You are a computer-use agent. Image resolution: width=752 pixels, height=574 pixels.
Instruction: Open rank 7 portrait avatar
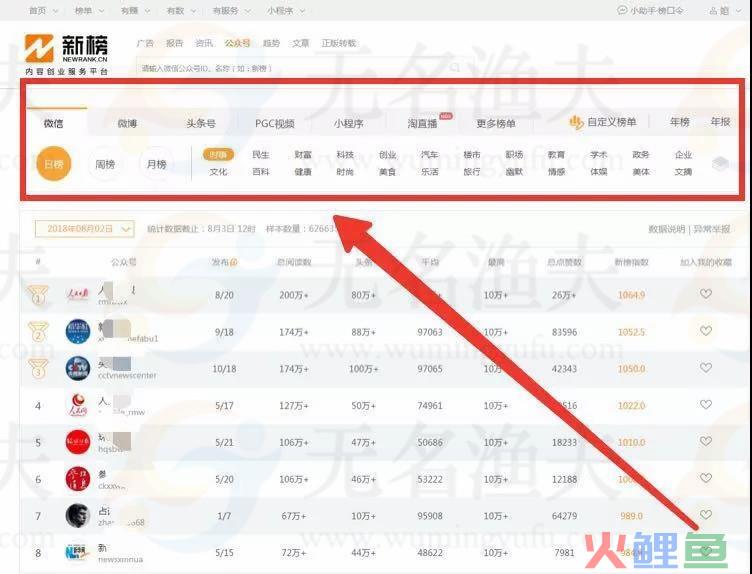[x=78, y=515]
